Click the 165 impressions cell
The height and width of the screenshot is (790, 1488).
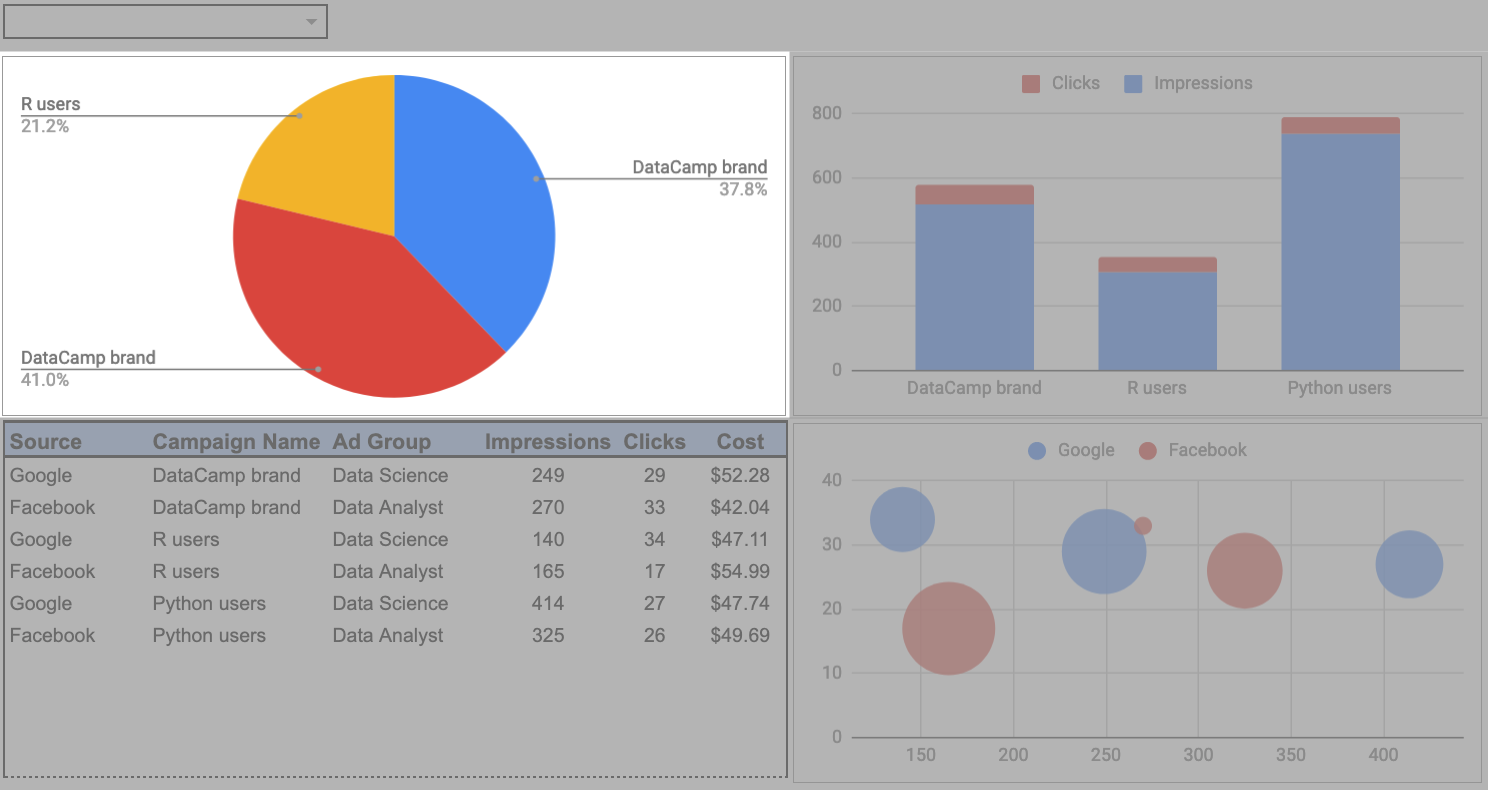click(548, 572)
